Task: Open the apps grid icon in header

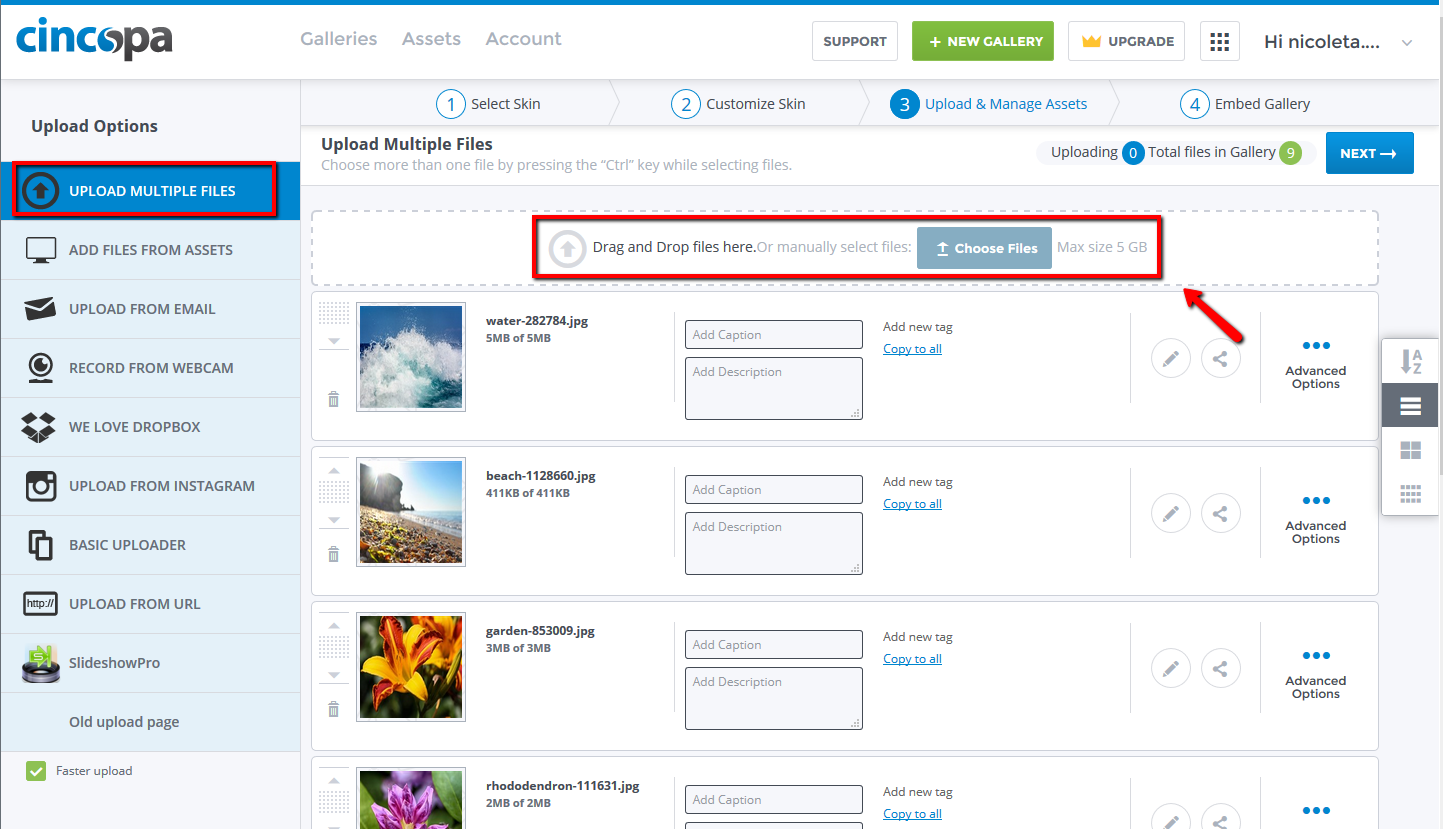Action: coord(1219,41)
